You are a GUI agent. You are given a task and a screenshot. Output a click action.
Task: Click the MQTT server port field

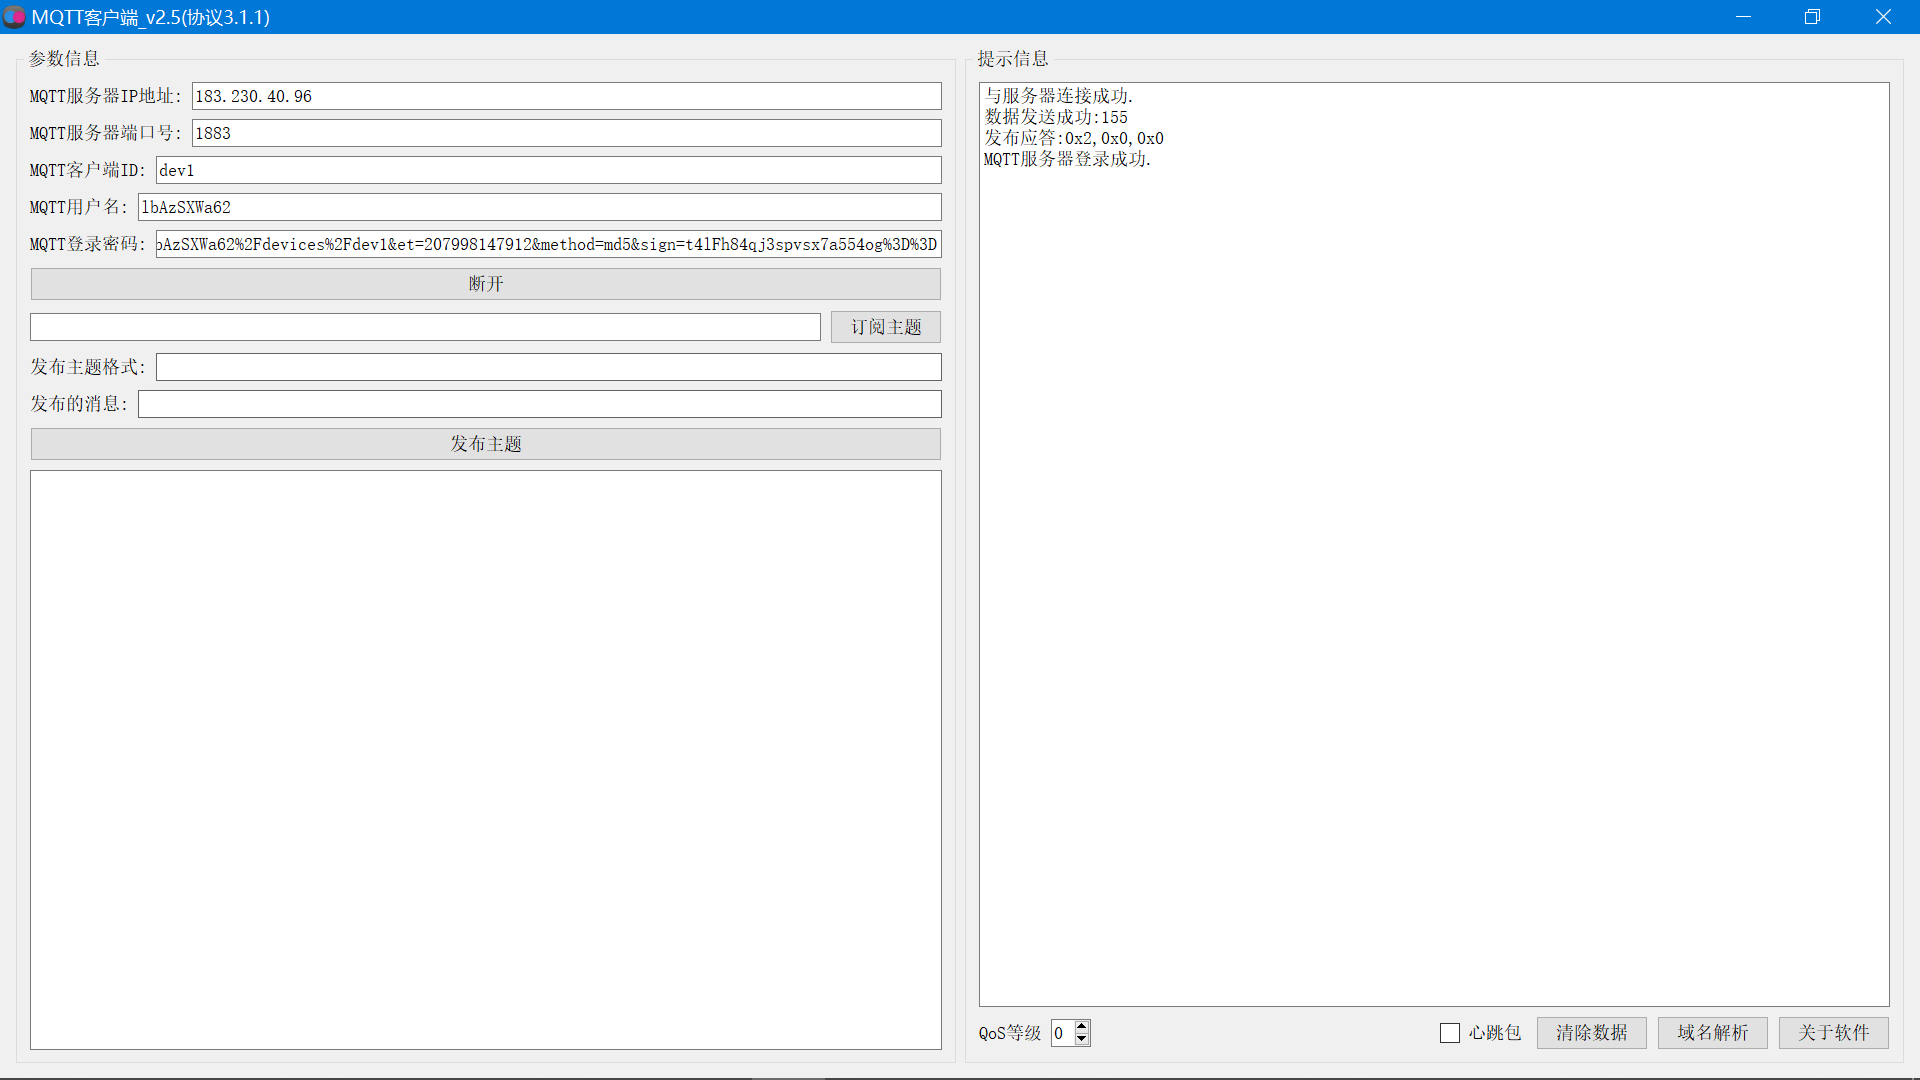pyautogui.click(x=566, y=133)
